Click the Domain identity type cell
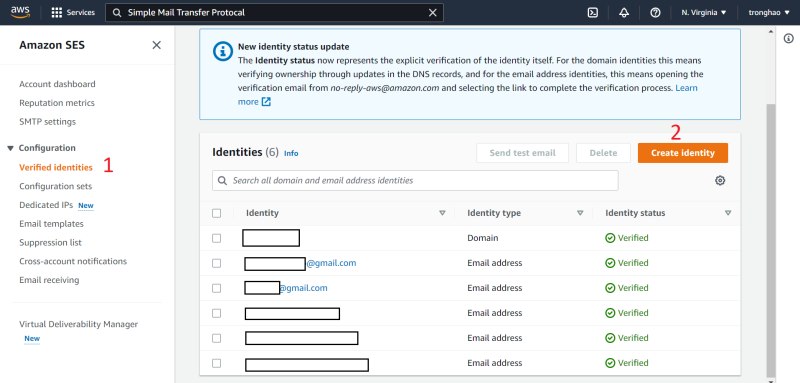 (483, 238)
